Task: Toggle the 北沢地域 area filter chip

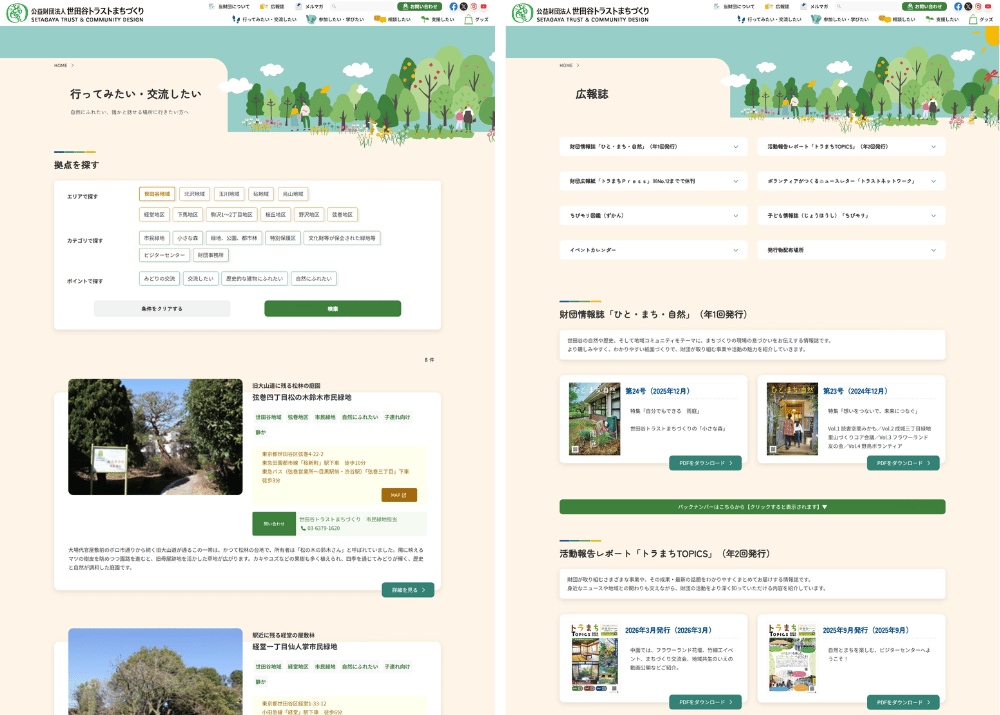Action: [x=195, y=194]
